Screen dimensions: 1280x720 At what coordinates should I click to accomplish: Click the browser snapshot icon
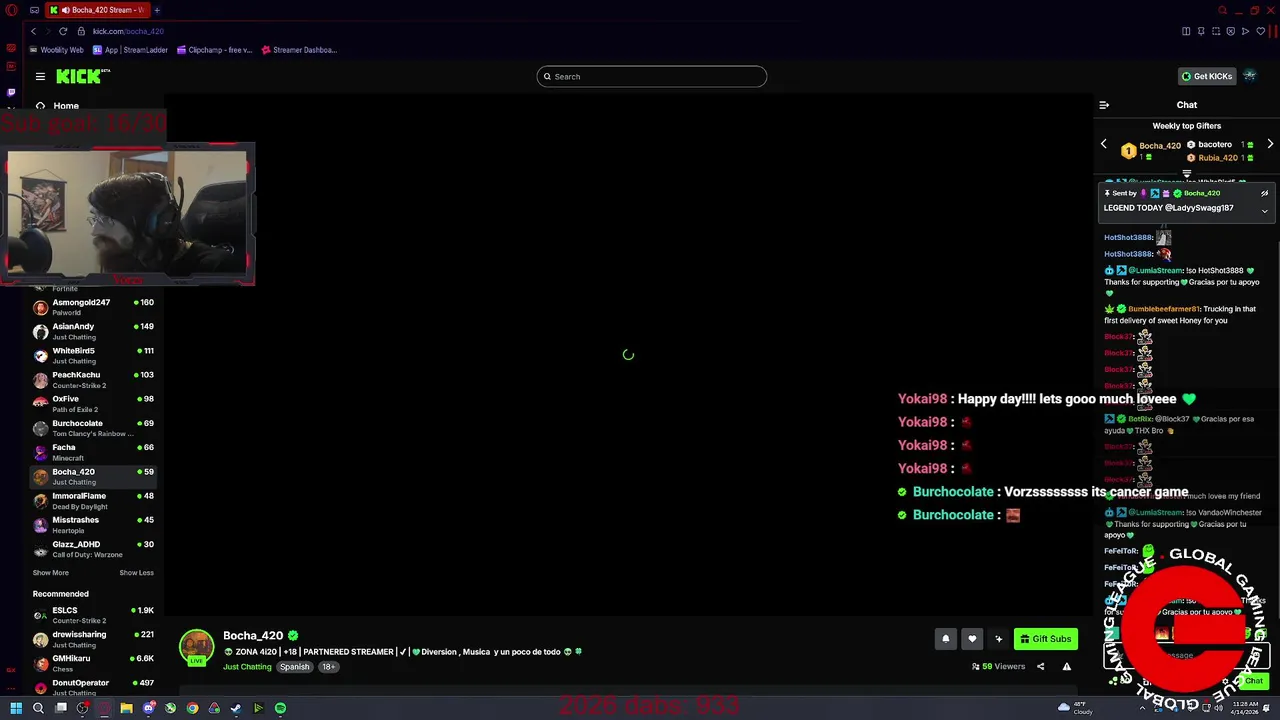point(1216,31)
